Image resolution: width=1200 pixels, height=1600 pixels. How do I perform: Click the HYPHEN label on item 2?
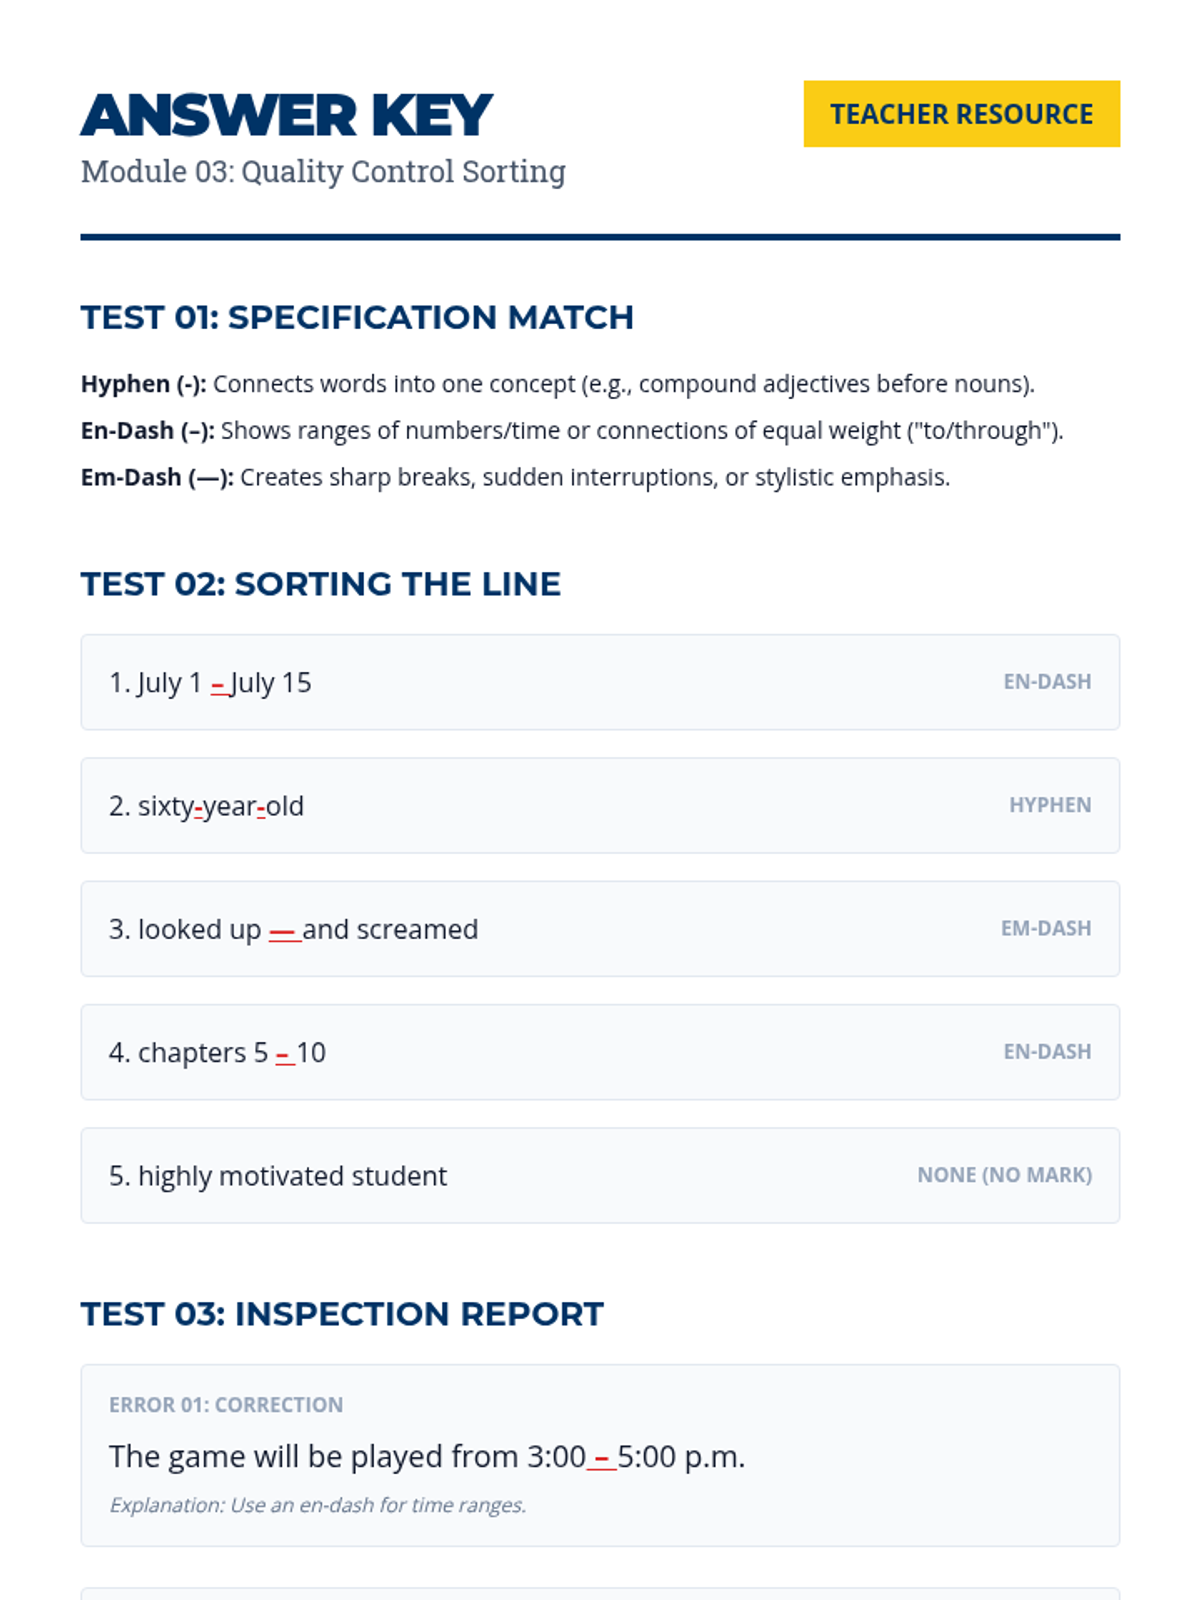[x=1049, y=806]
